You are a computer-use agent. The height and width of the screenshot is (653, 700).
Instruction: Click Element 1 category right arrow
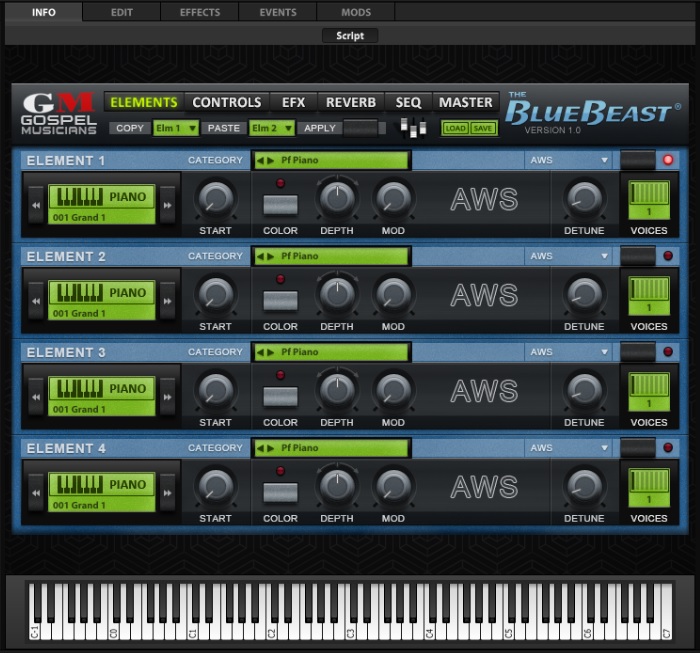[271, 161]
